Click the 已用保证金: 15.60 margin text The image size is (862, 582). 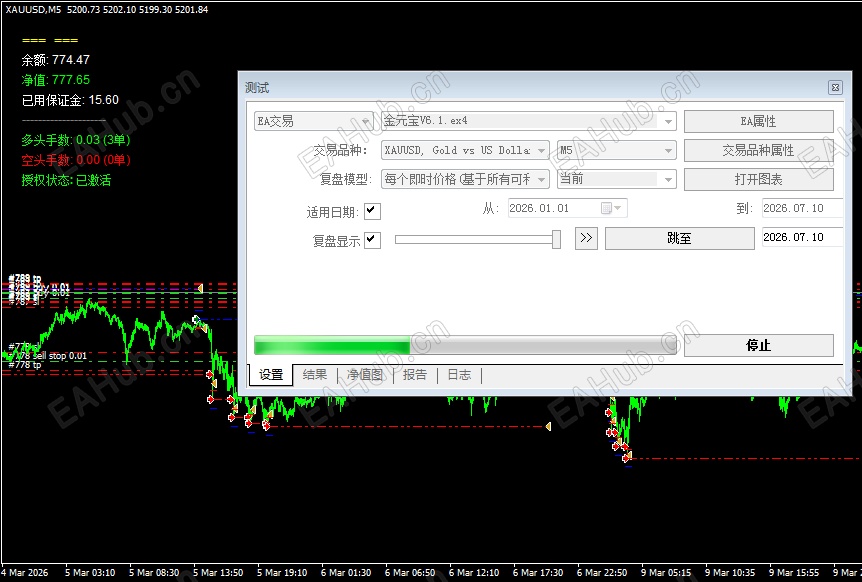70,100
